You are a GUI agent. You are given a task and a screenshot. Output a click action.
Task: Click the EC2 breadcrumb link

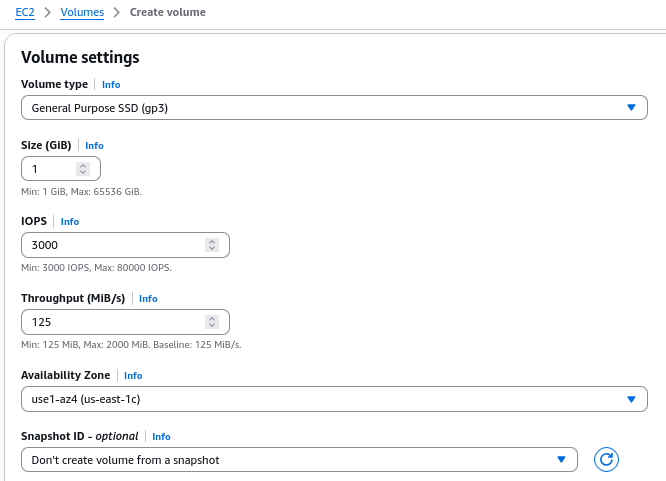25,13
